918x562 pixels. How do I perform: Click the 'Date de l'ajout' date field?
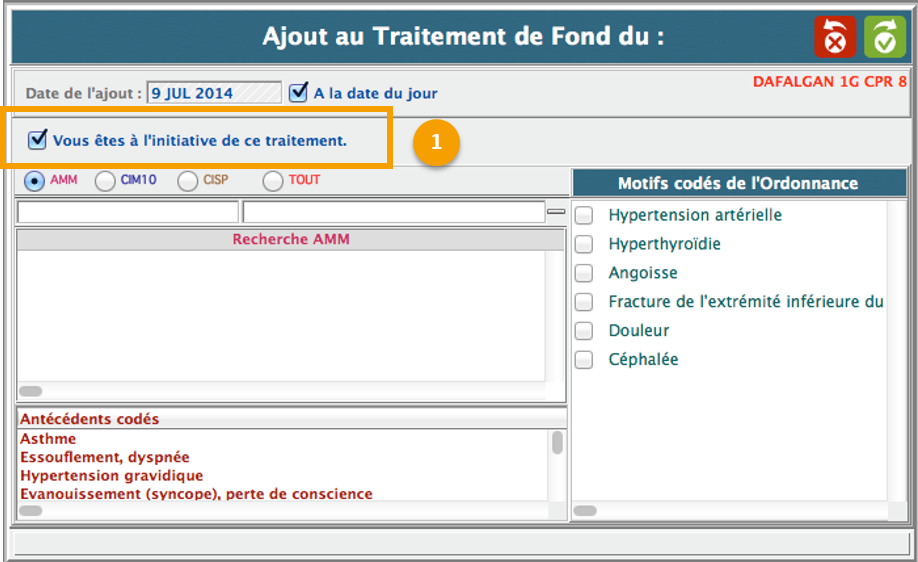[x=214, y=93]
